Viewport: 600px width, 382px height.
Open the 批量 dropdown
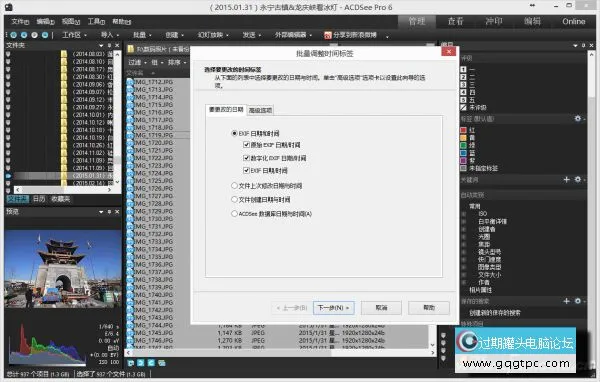click(x=142, y=35)
